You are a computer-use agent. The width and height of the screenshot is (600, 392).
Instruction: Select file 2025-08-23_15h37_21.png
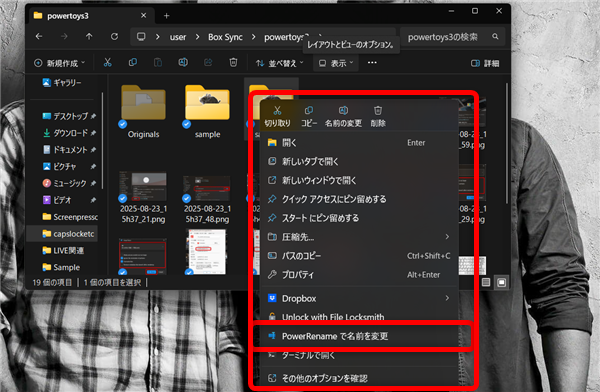click(x=143, y=198)
